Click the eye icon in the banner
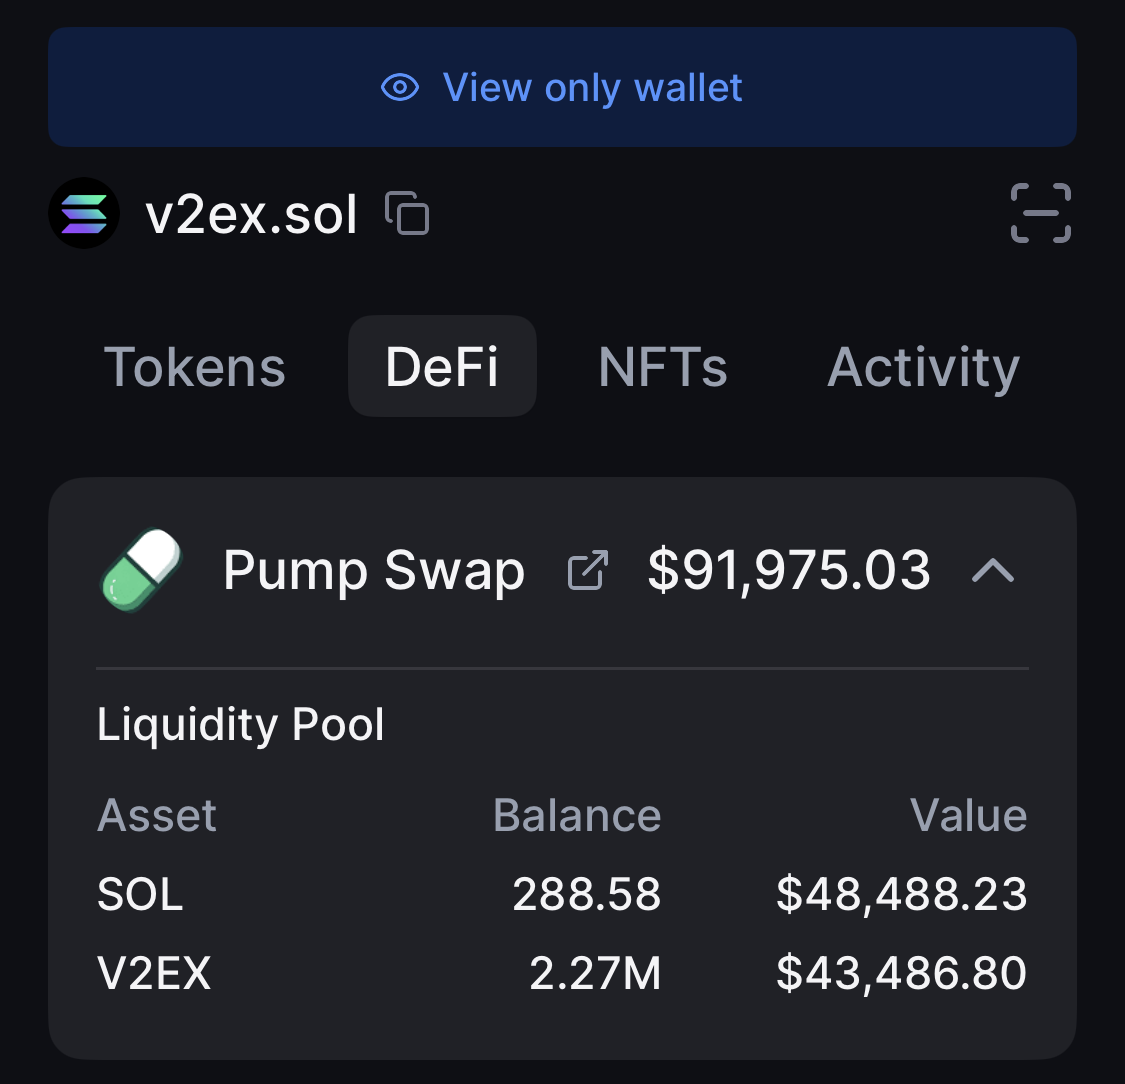This screenshot has width=1125, height=1084. pos(400,88)
